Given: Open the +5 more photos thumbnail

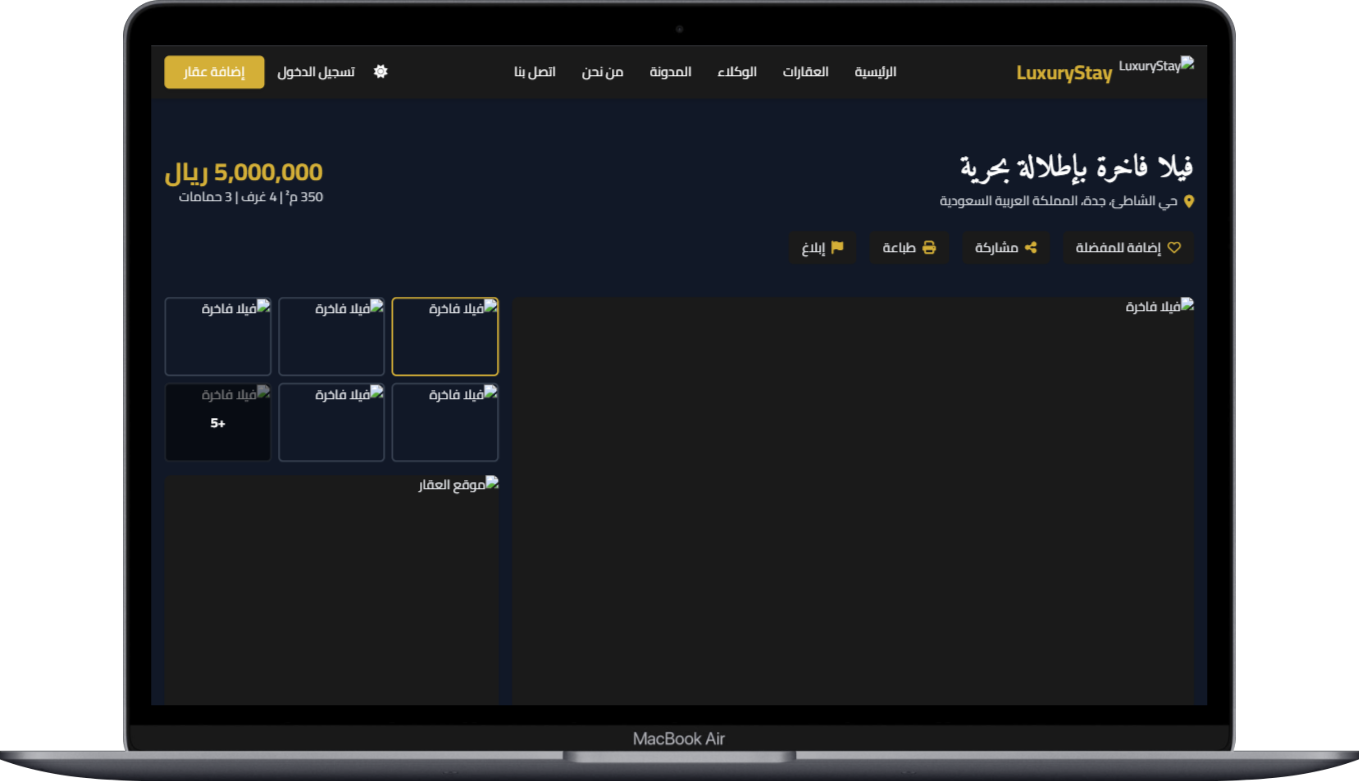Looking at the screenshot, I should point(218,423).
